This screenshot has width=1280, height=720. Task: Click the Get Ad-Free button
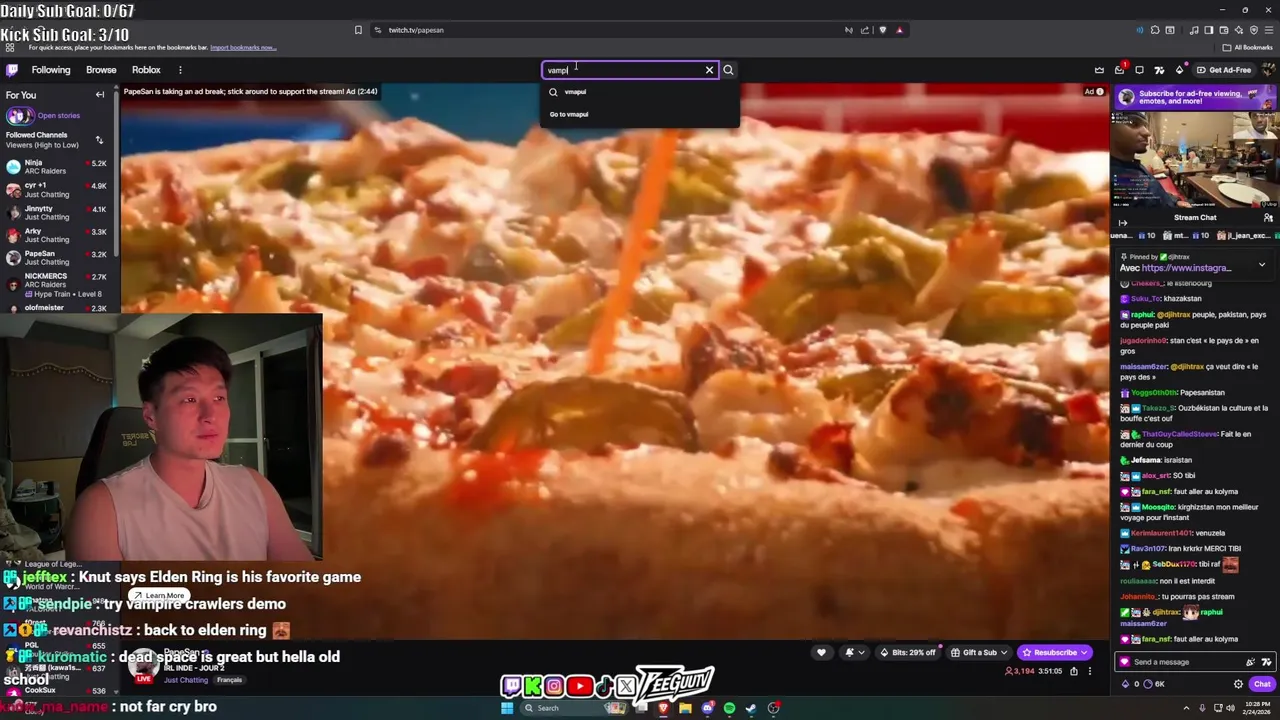[1223, 70]
